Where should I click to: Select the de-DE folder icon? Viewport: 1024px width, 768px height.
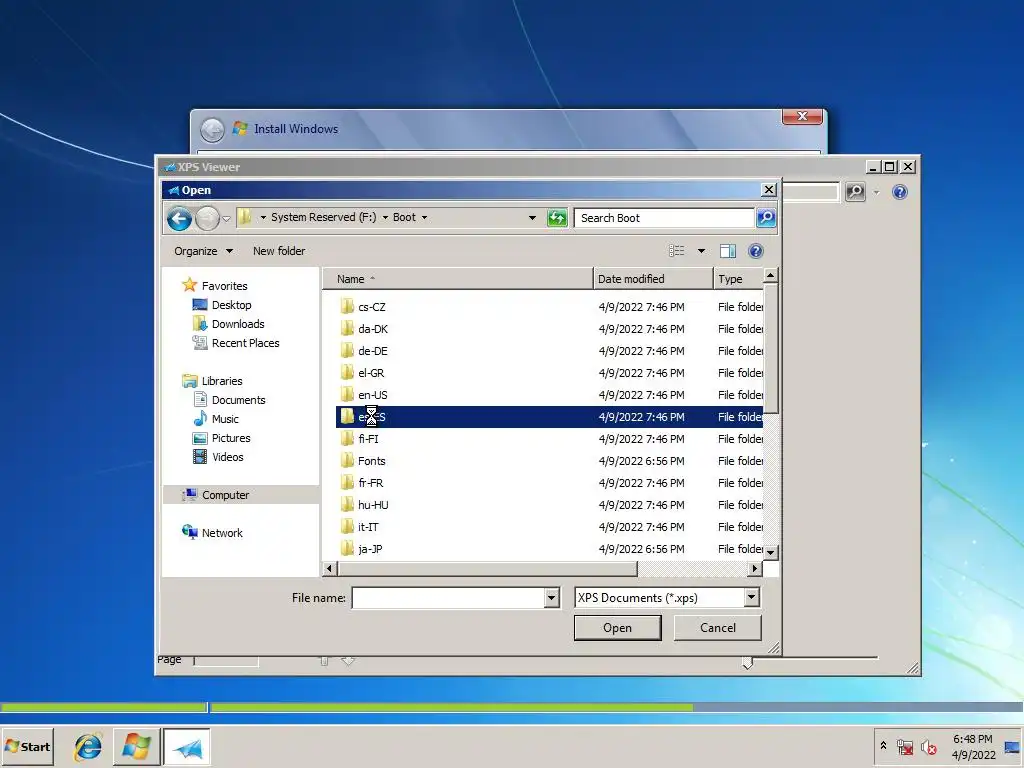[x=347, y=351]
